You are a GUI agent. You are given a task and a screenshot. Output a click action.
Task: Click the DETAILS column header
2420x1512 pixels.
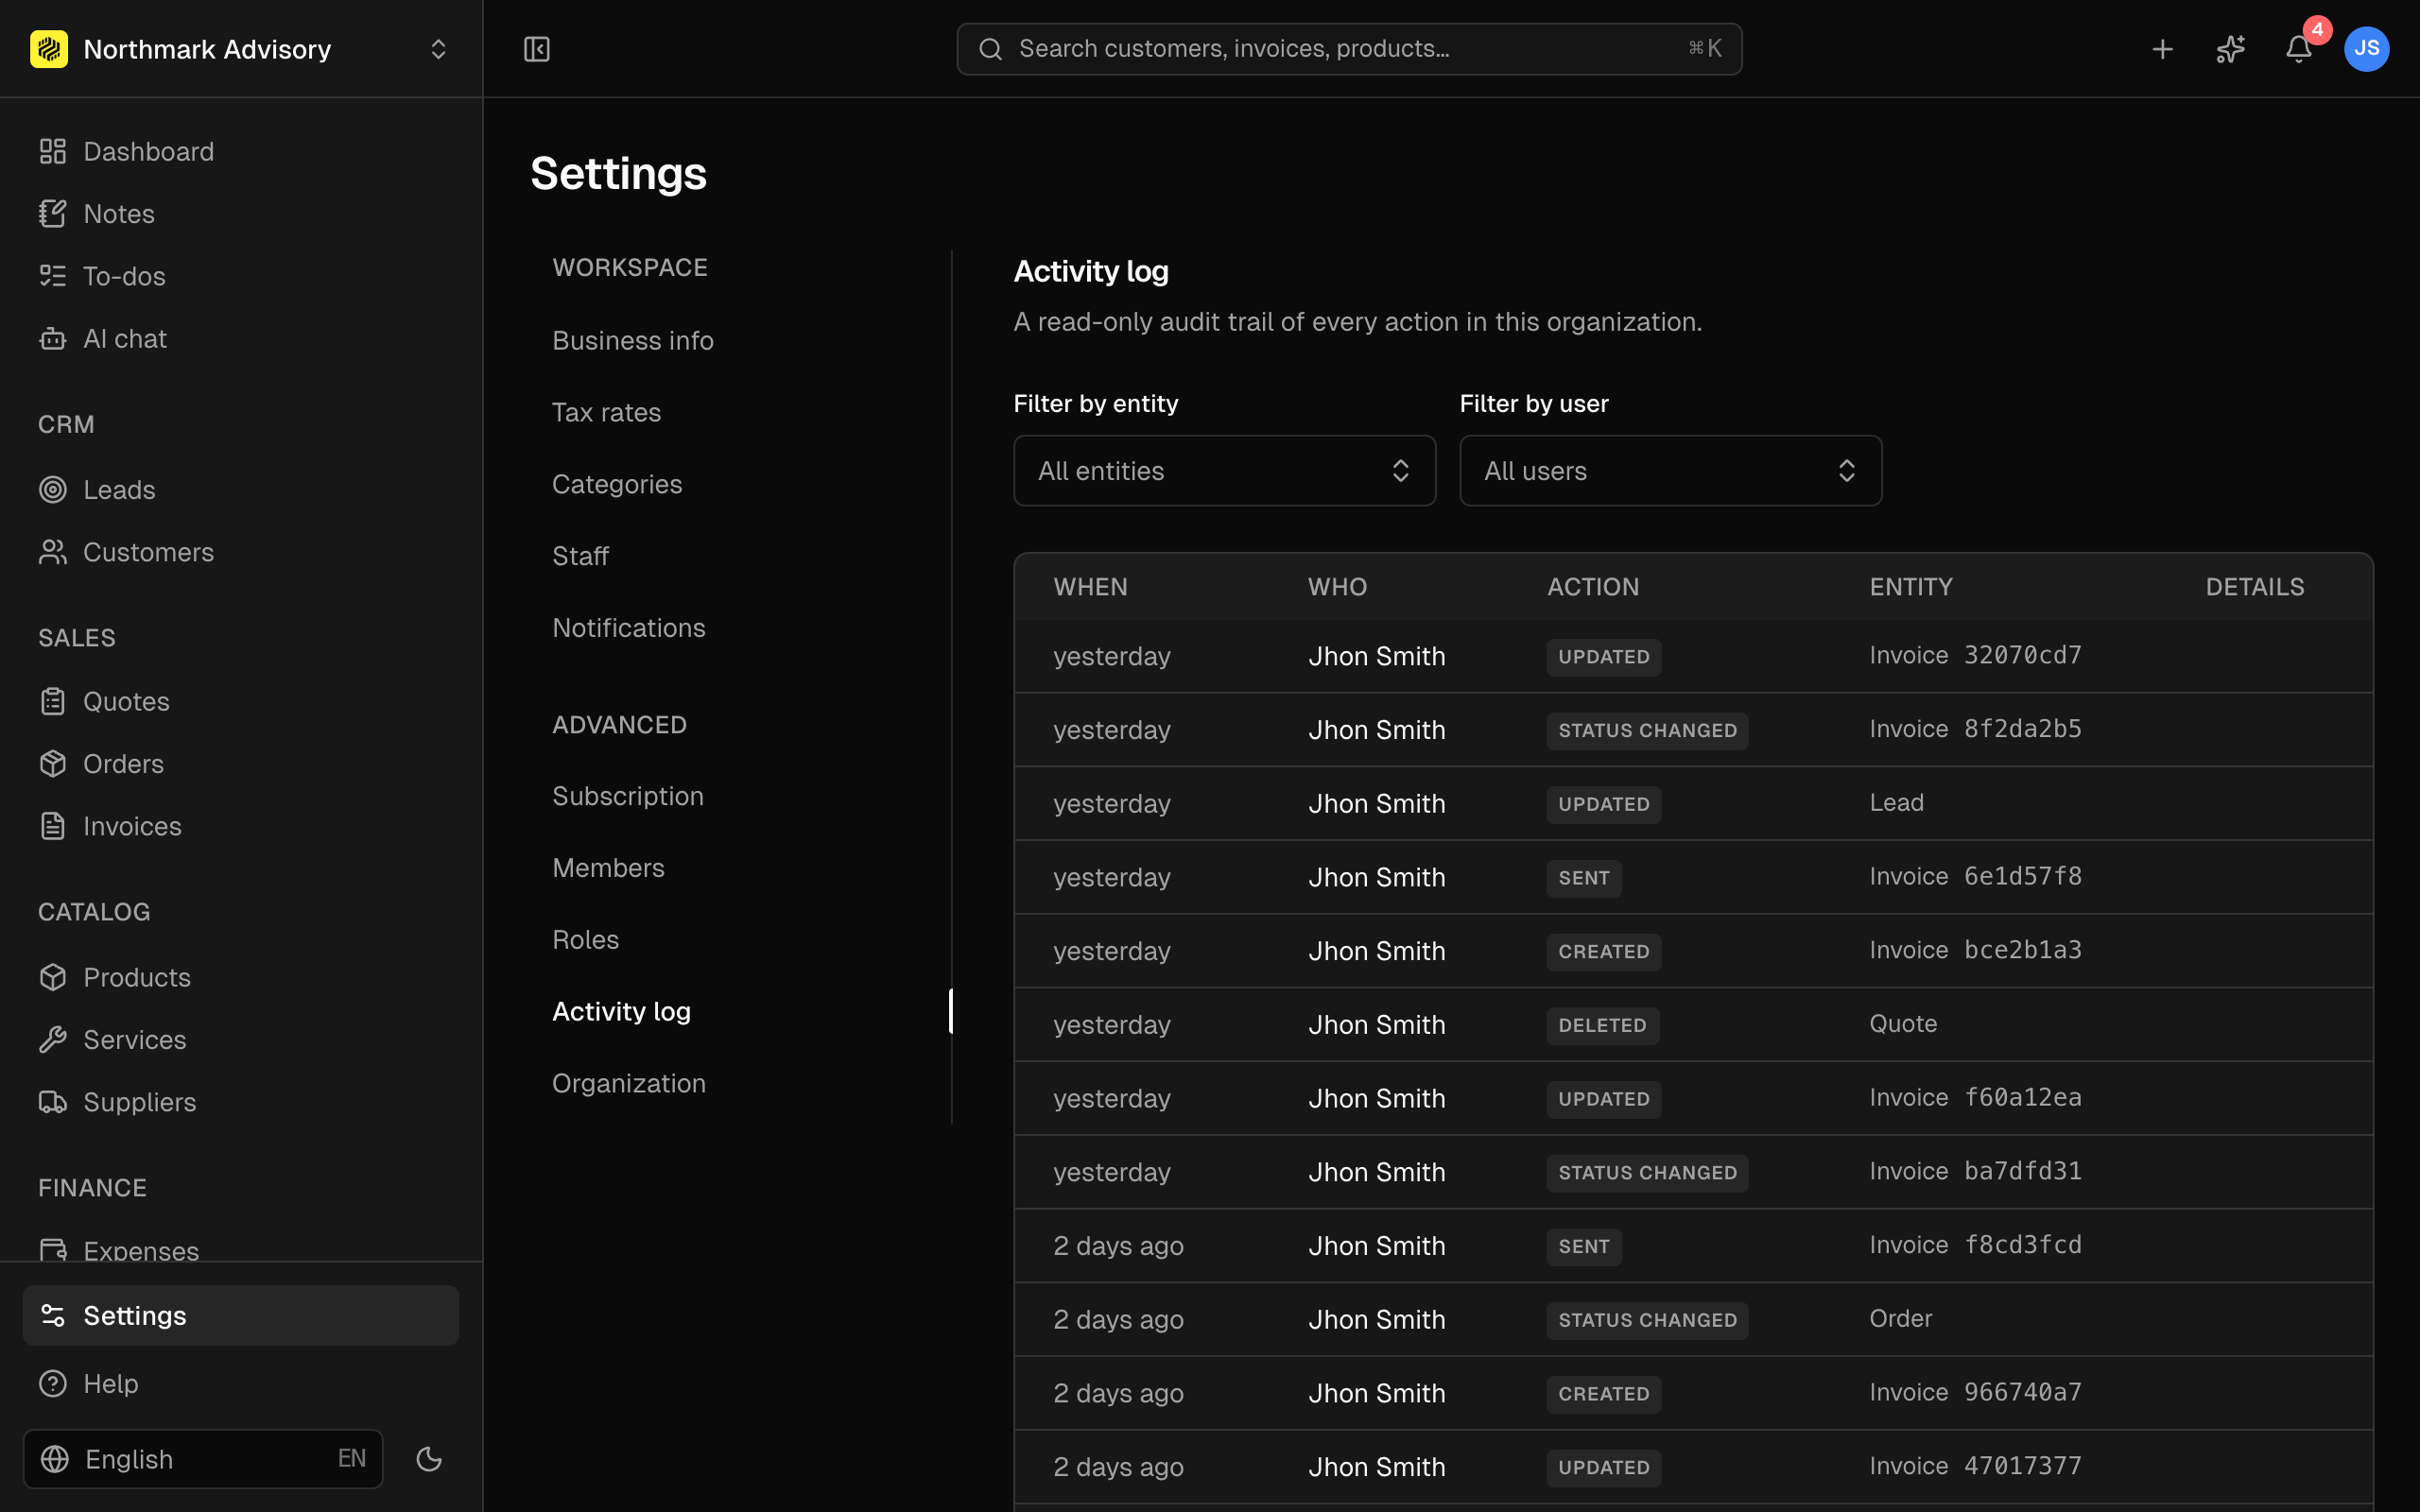pos(2255,587)
